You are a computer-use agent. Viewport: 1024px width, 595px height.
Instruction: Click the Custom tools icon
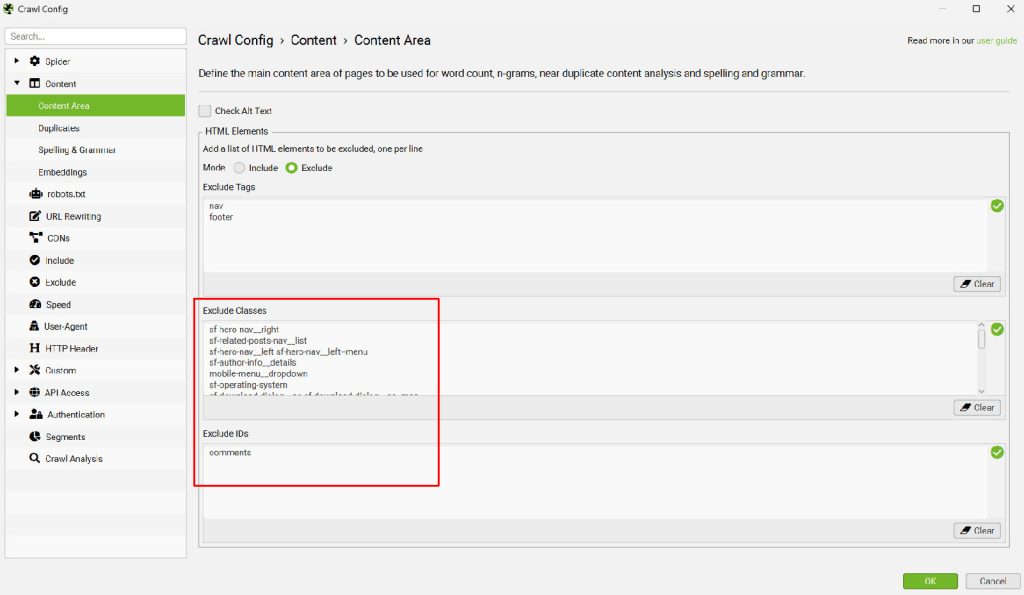(x=35, y=370)
